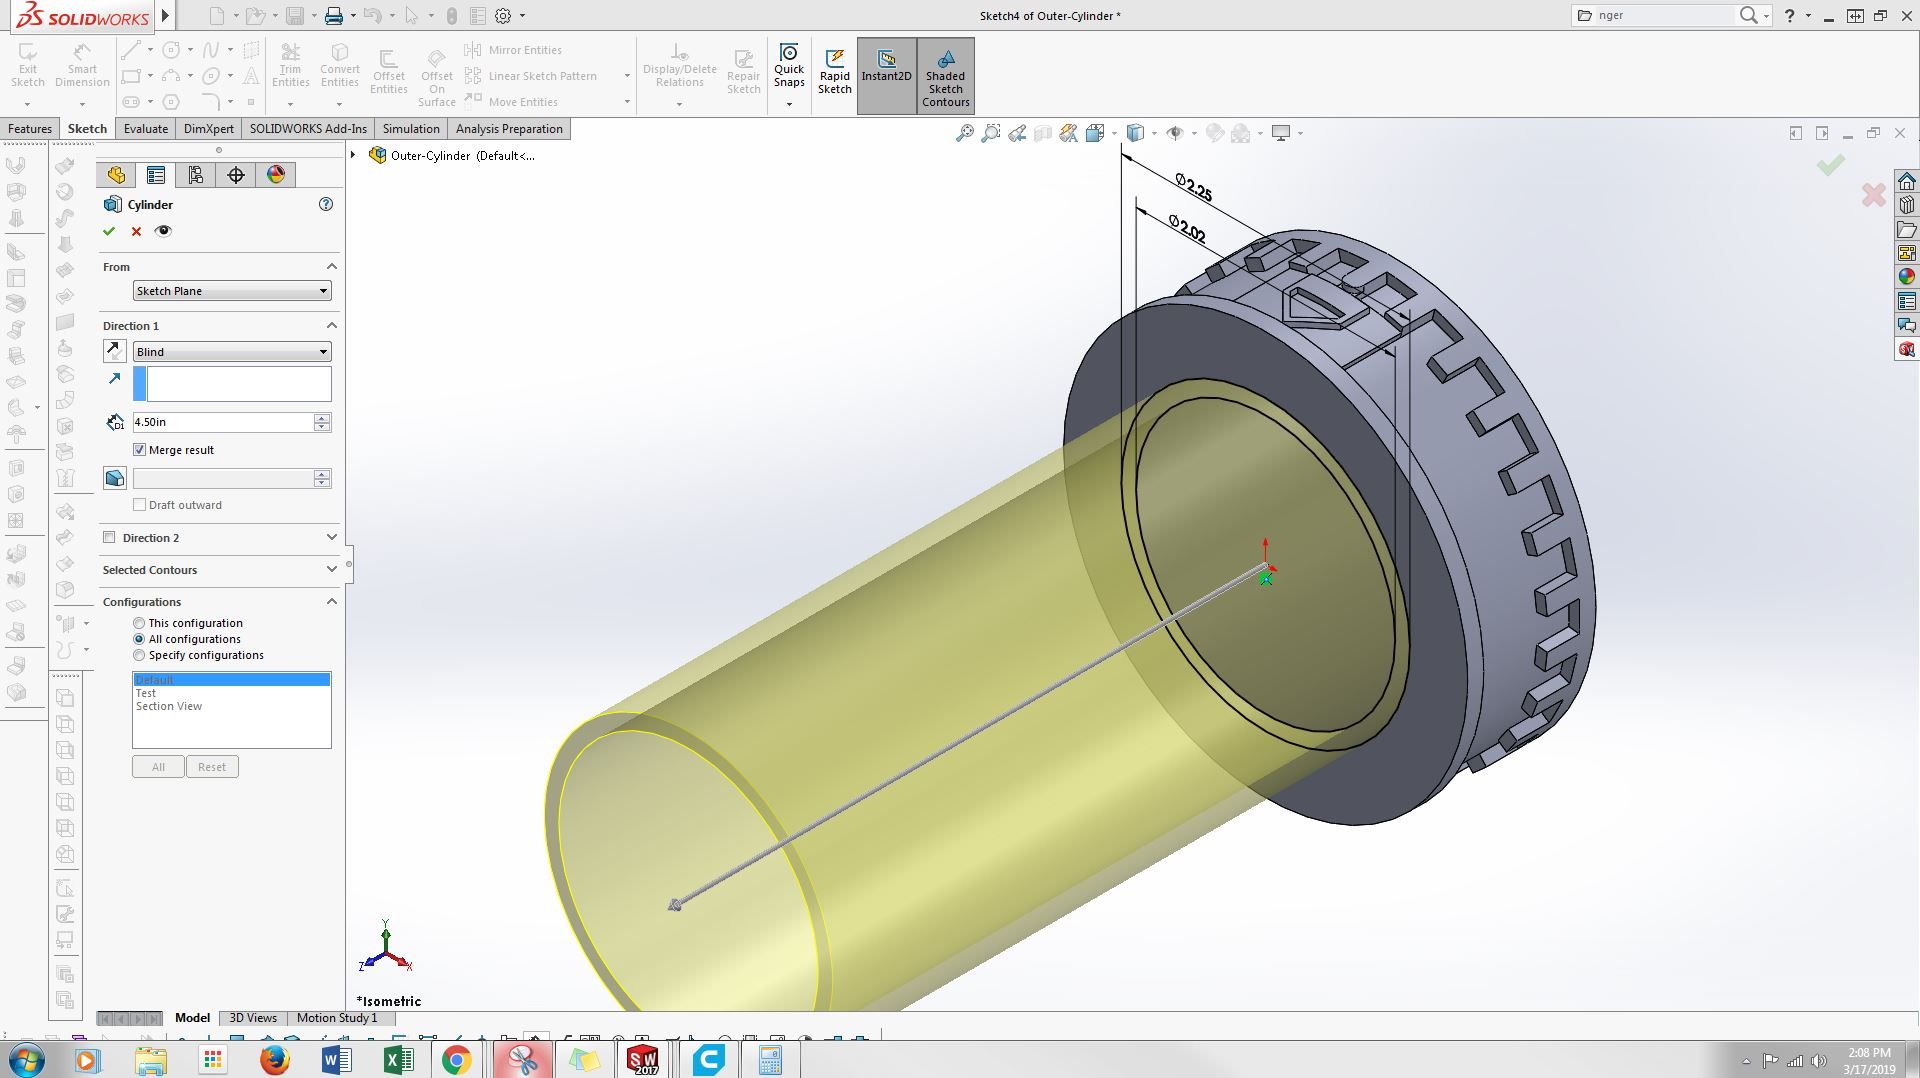The height and width of the screenshot is (1078, 1920).
Task: Expand the Selected Contours section
Action: [220, 570]
